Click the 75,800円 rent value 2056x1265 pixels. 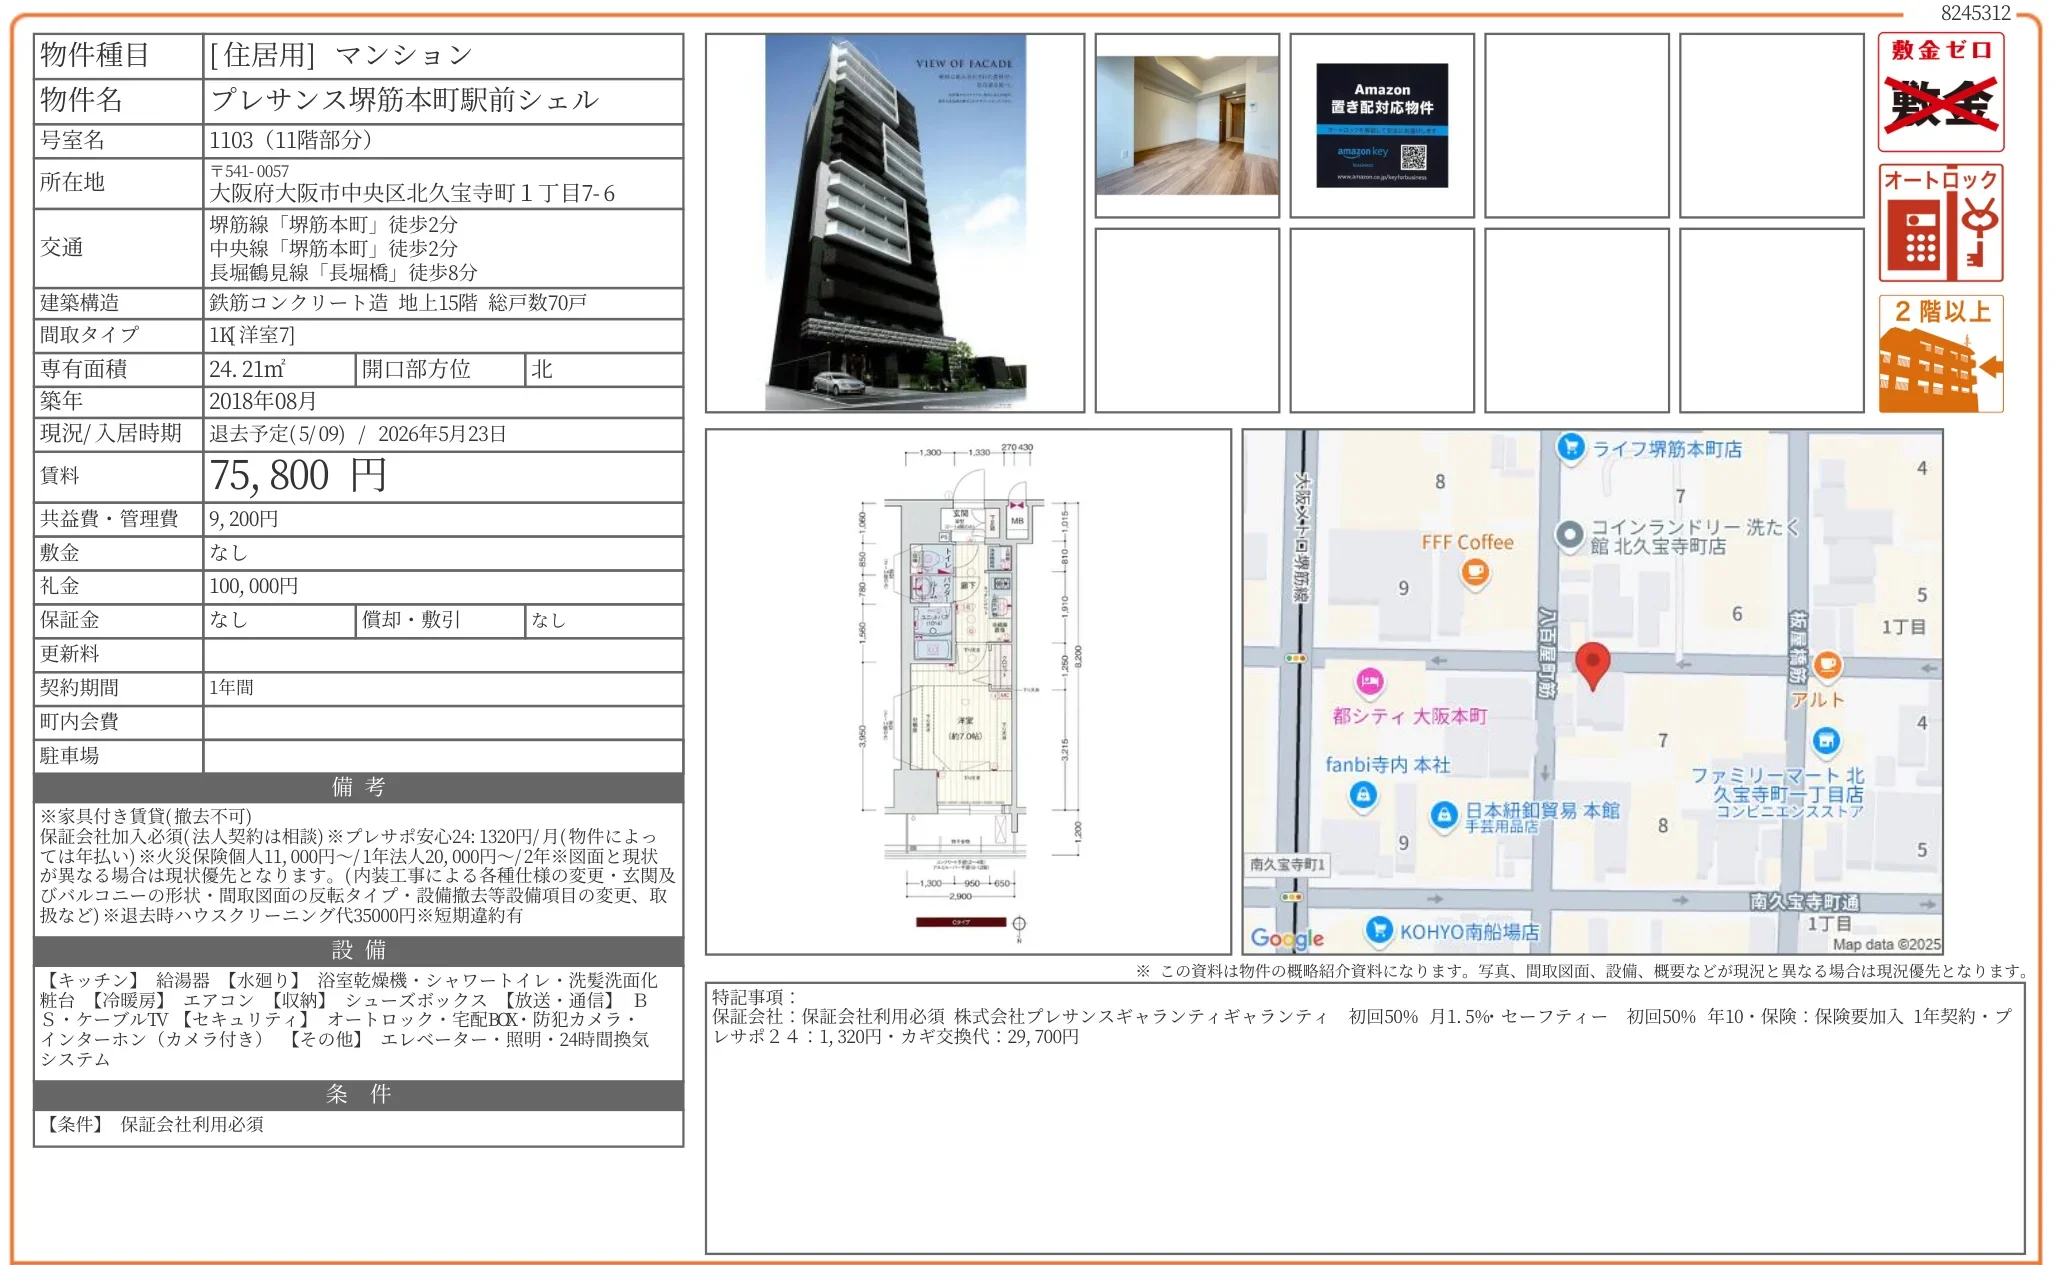[x=298, y=476]
